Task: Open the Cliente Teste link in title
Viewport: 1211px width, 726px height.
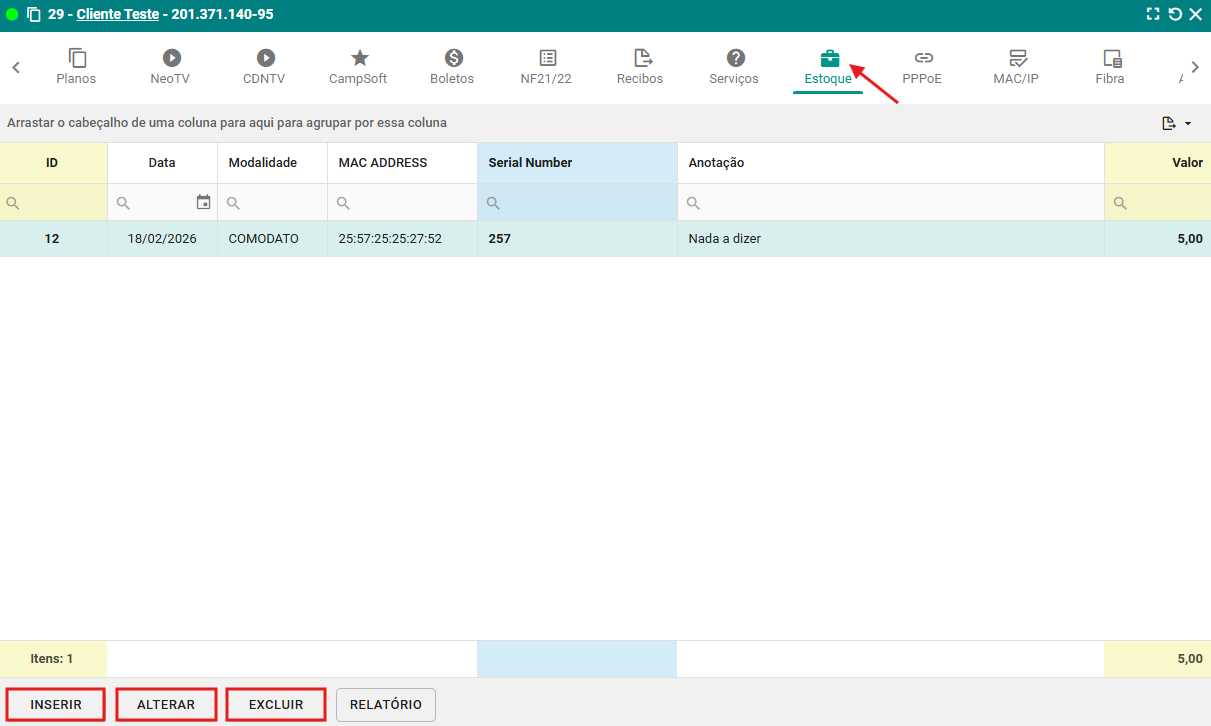Action: pos(117,15)
